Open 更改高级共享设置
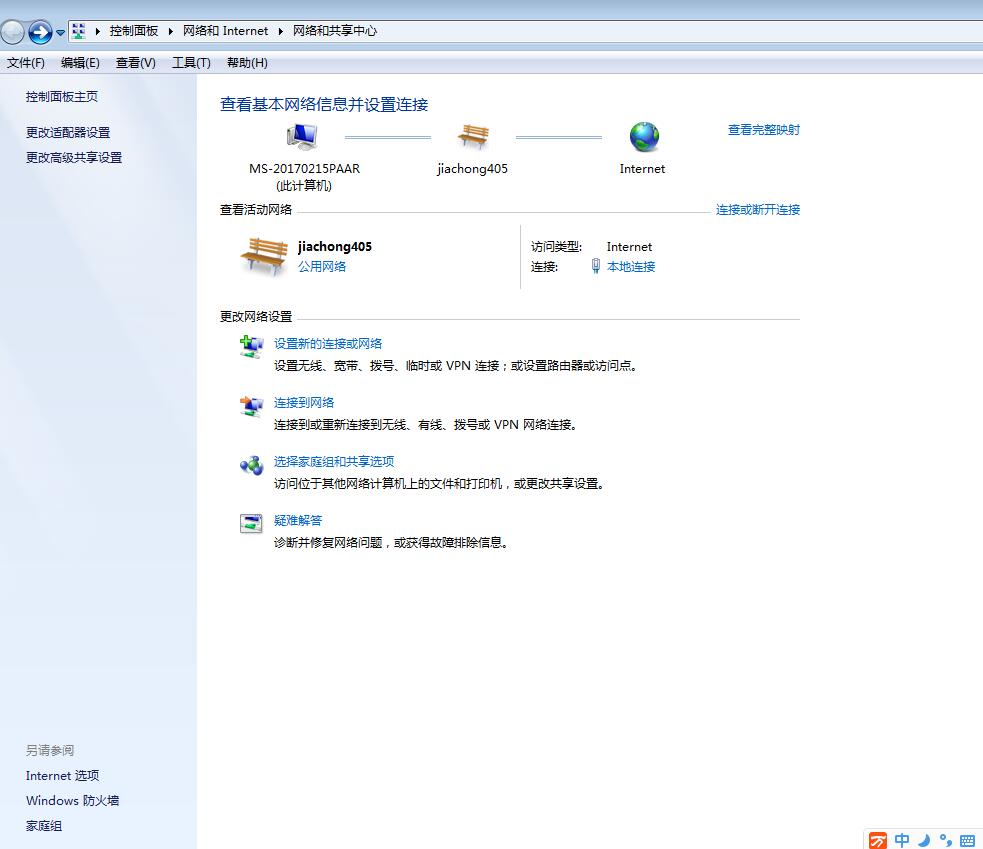The image size is (983, 849). [x=73, y=157]
